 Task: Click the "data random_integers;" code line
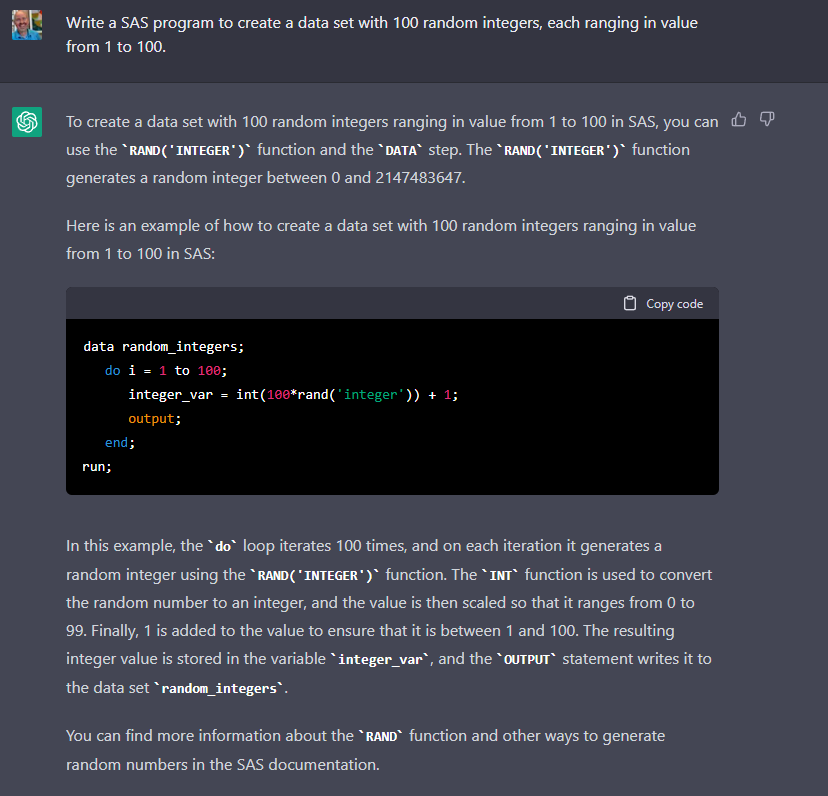163,347
